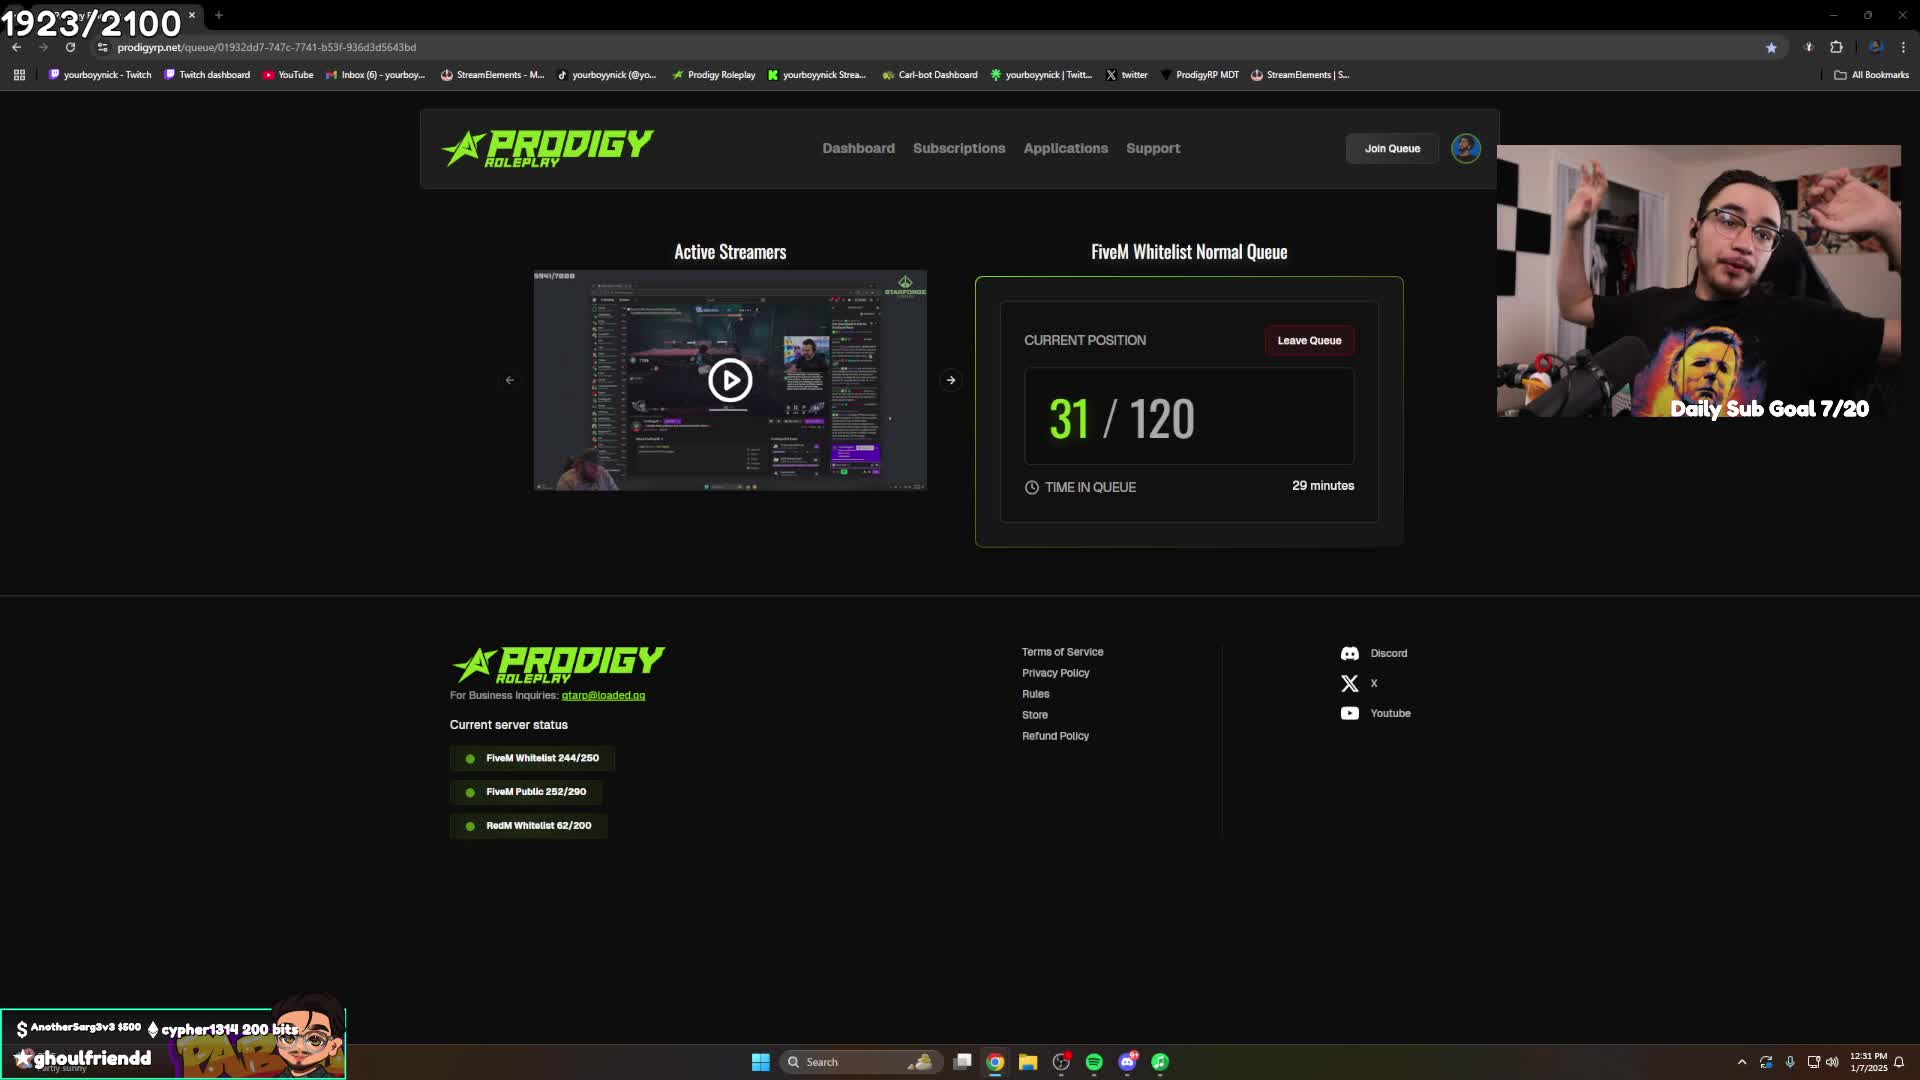Reload the page with the refresh icon
This screenshot has height=1080, width=1920.
tap(70, 47)
